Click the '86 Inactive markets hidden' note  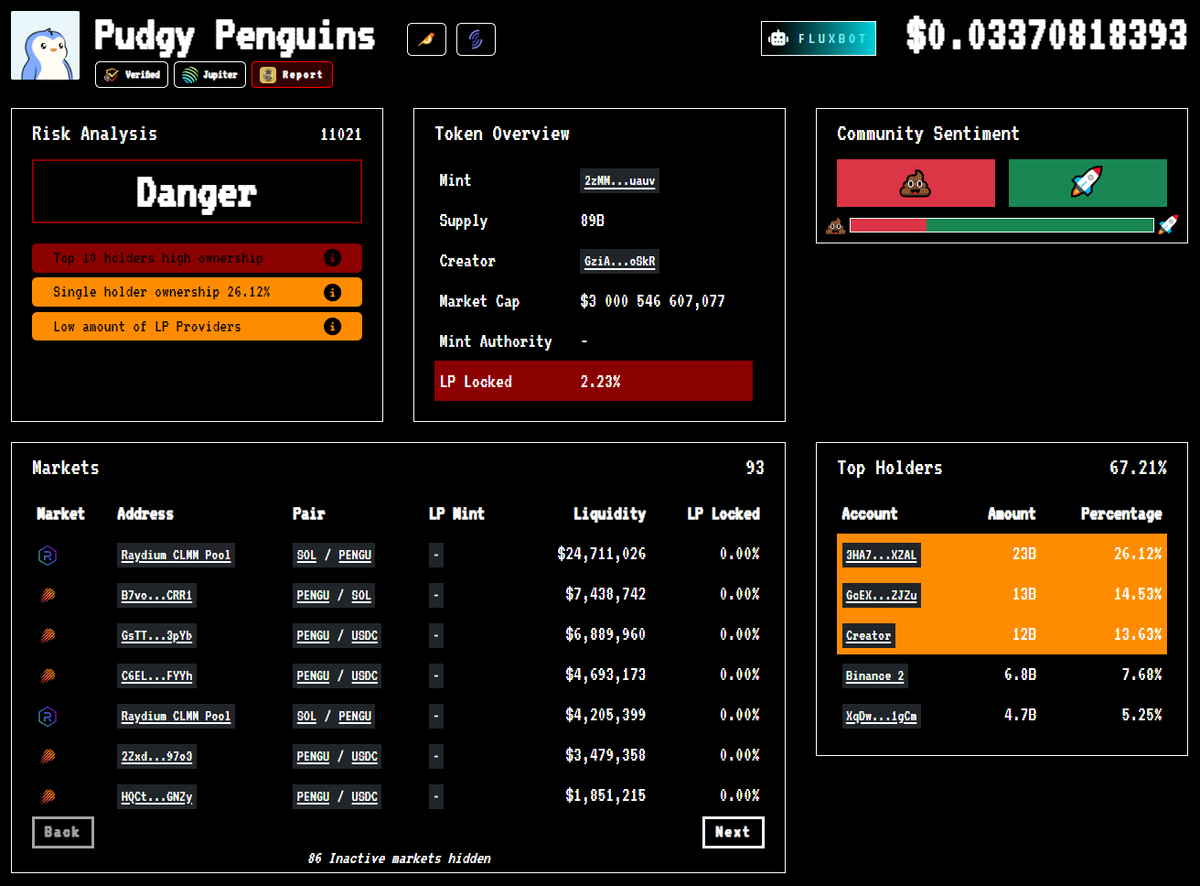pyautogui.click(x=399, y=859)
